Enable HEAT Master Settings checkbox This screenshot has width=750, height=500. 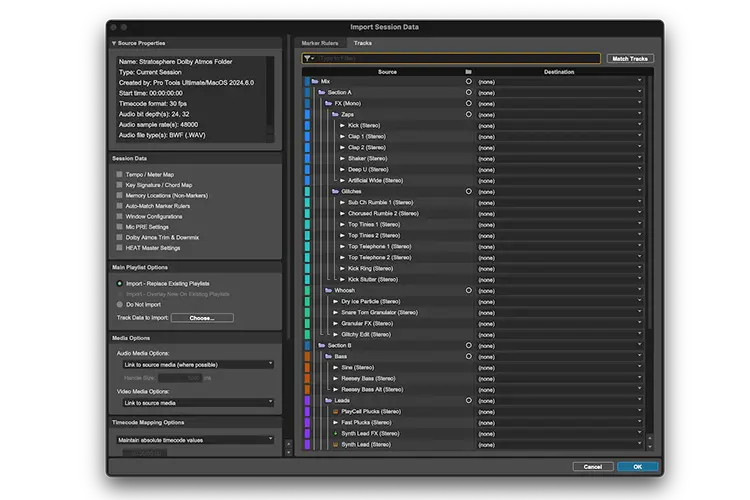tap(120, 248)
